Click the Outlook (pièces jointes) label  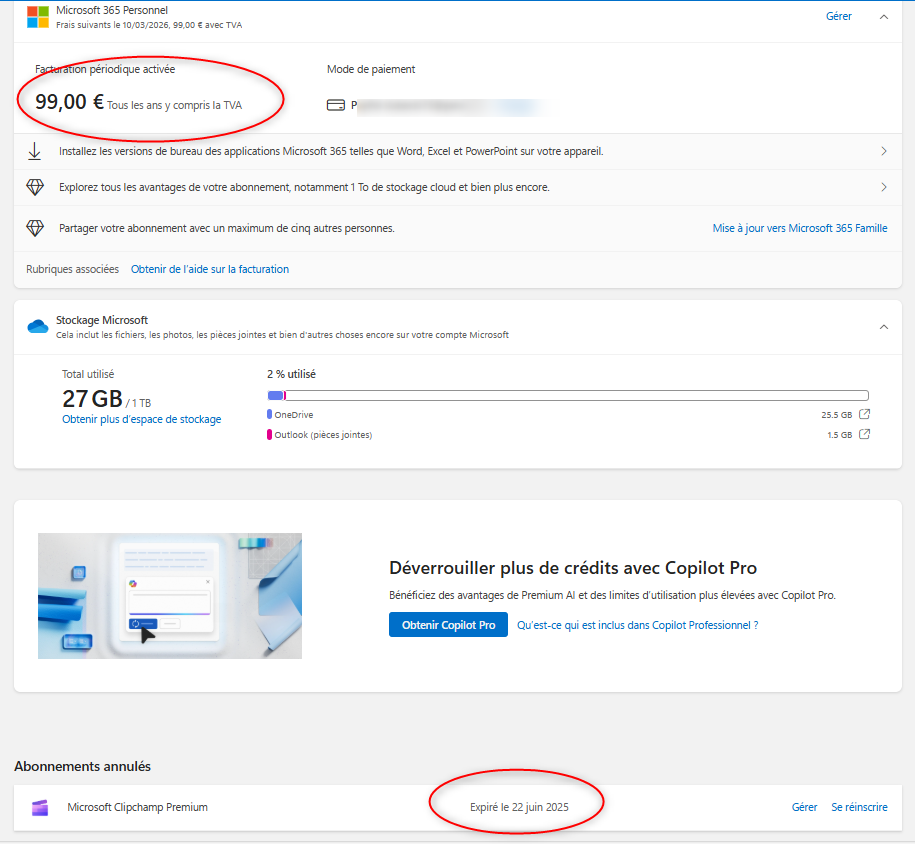coord(323,435)
